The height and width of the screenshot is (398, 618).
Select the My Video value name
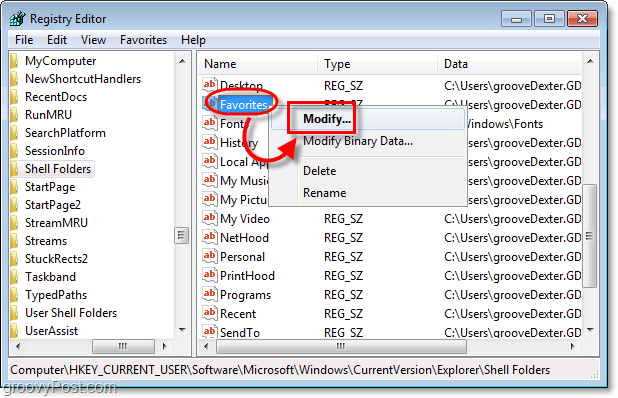[x=245, y=219]
